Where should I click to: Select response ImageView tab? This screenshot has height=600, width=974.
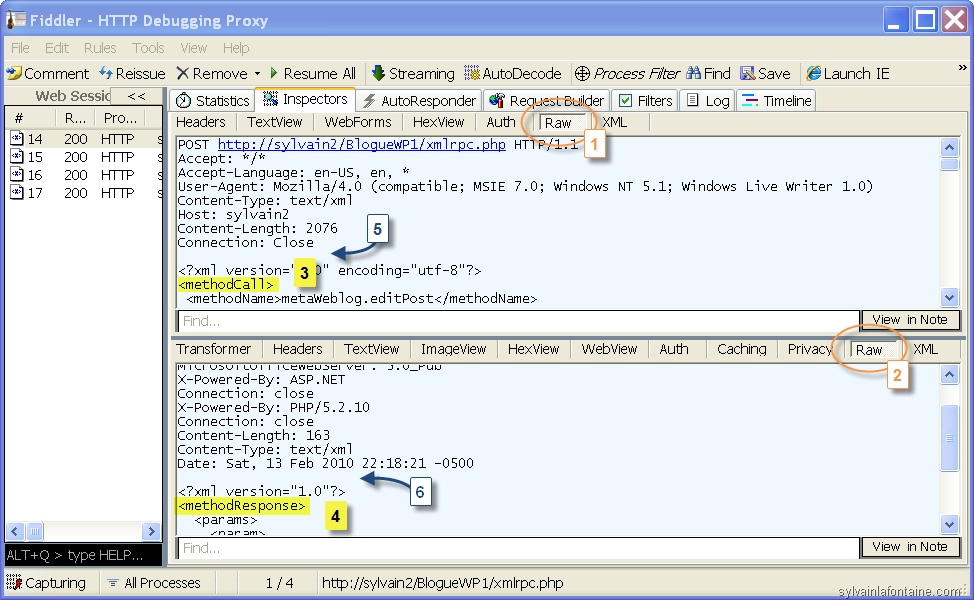453,349
